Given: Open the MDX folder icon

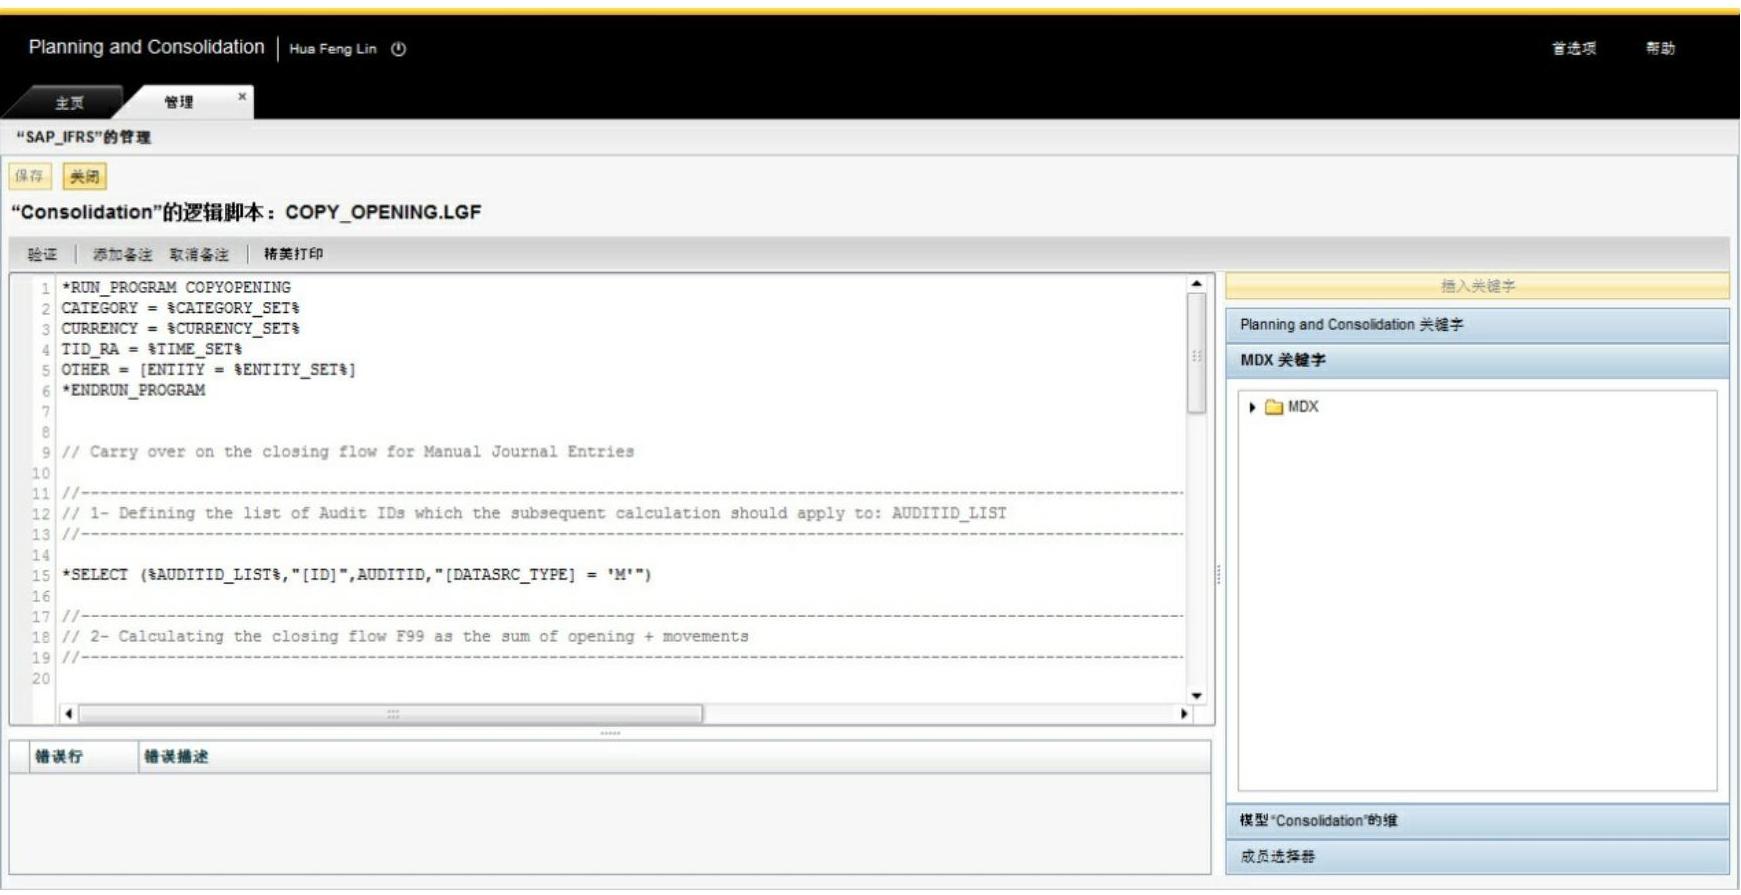Looking at the screenshot, I should pos(1274,407).
